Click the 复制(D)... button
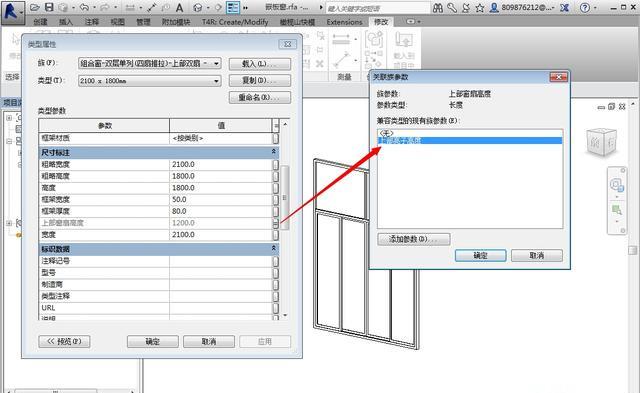The height and width of the screenshot is (393, 640). (x=260, y=80)
